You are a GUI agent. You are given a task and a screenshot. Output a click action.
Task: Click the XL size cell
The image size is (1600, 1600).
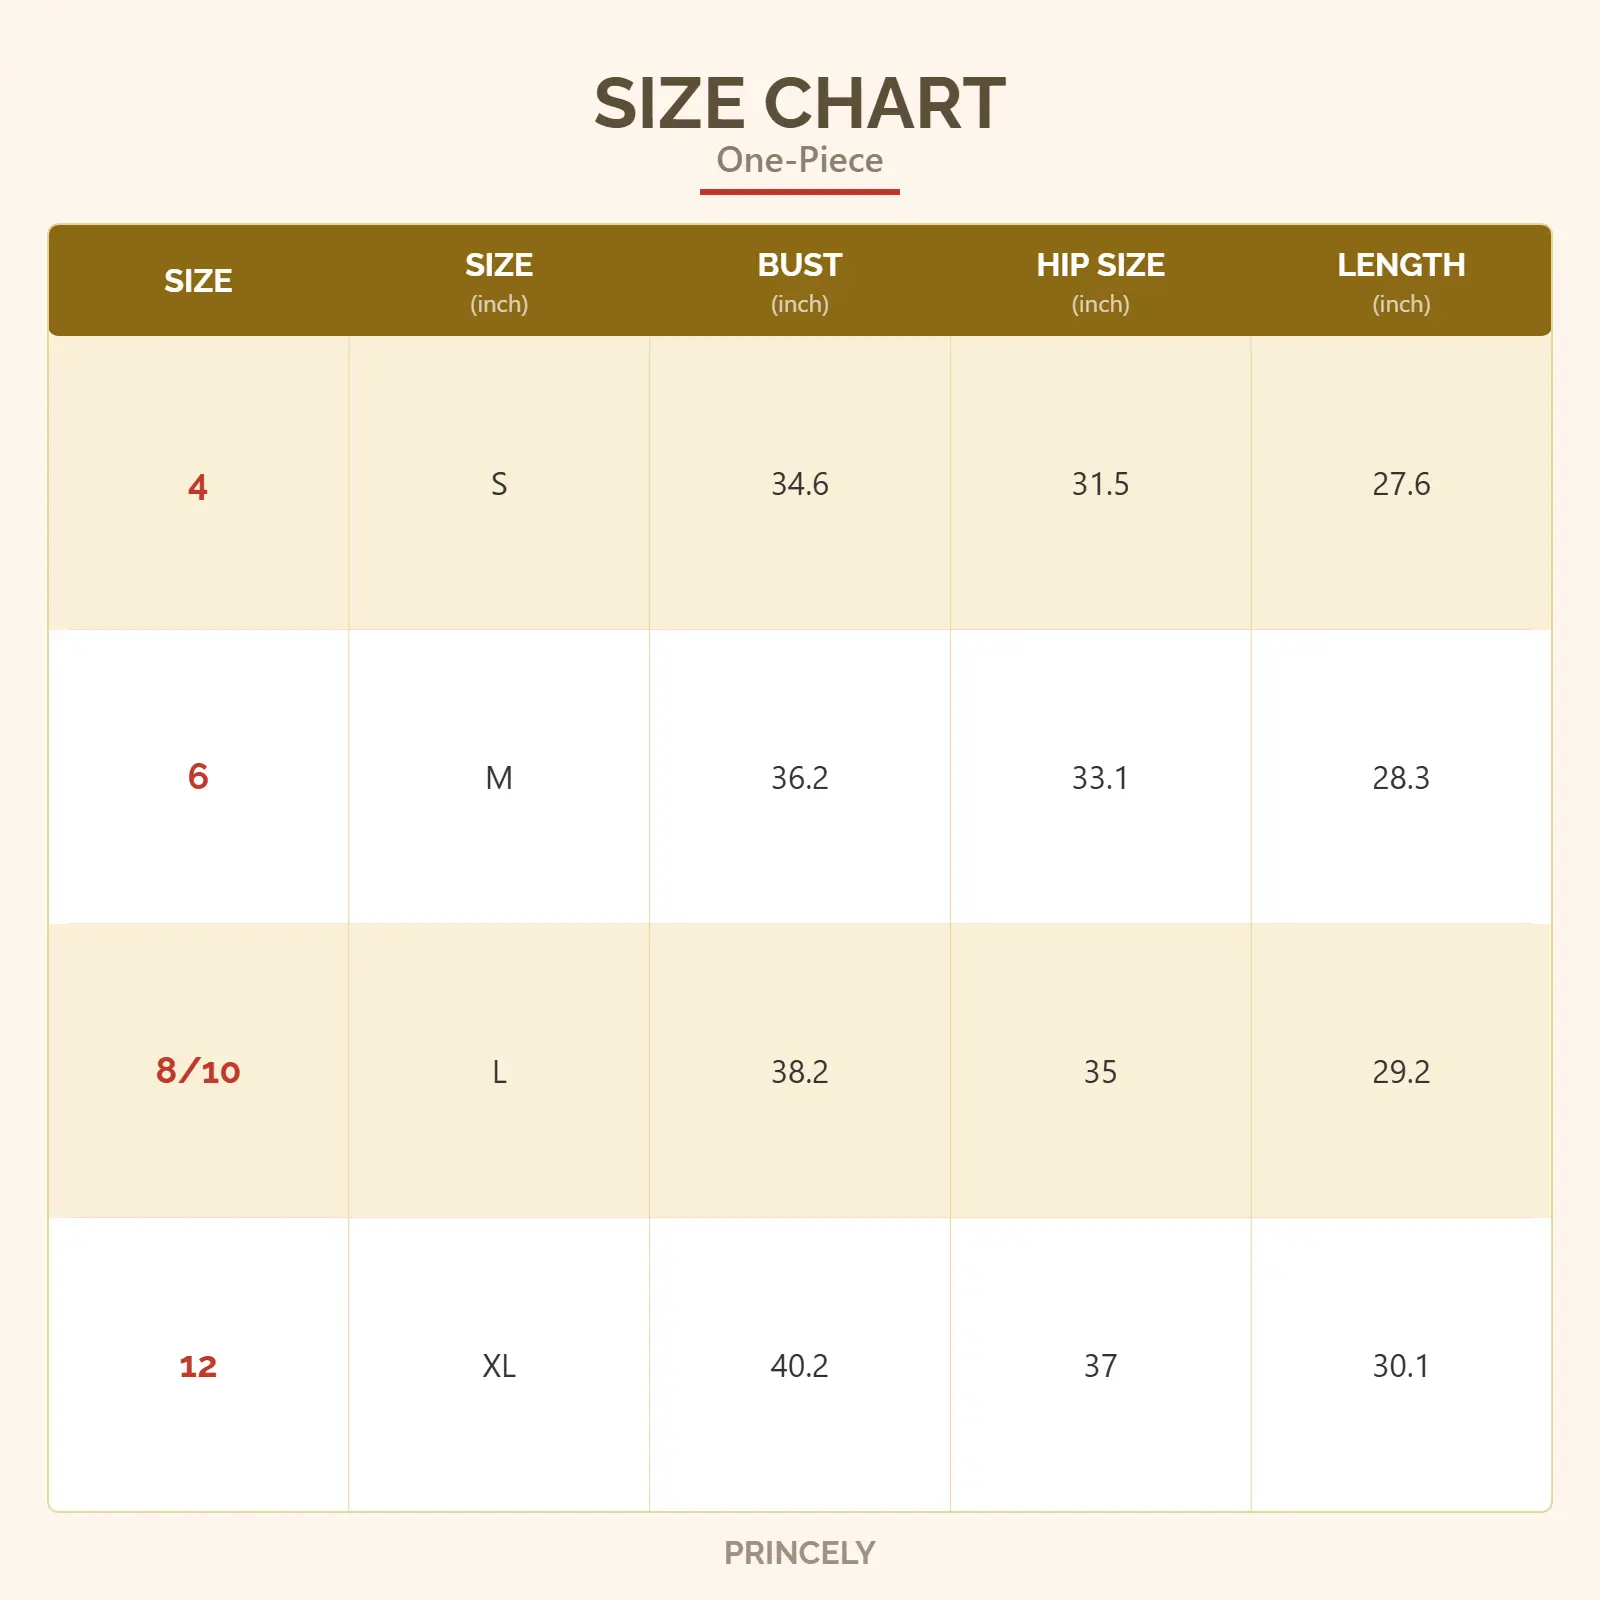[499, 1366]
